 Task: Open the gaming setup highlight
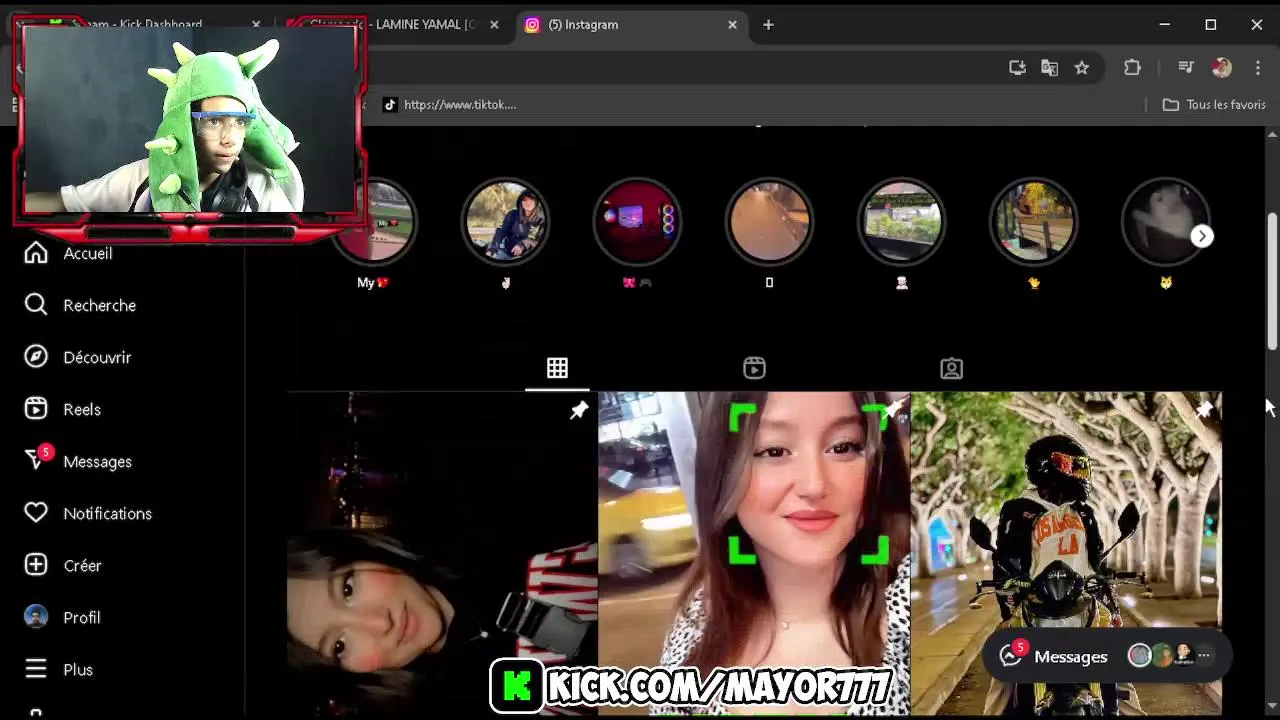[x=637, y=222]
